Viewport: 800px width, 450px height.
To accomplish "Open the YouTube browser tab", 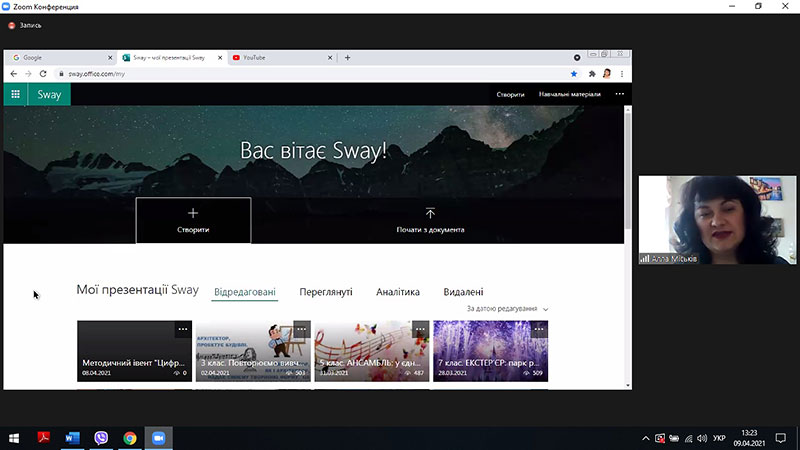I will (282, 58).
